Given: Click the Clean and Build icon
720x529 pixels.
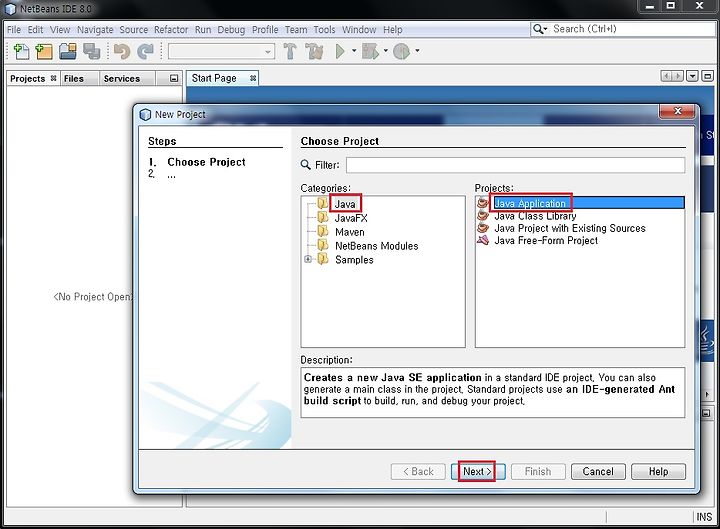Looking at the screenshot, I should (x=315, y=51).
